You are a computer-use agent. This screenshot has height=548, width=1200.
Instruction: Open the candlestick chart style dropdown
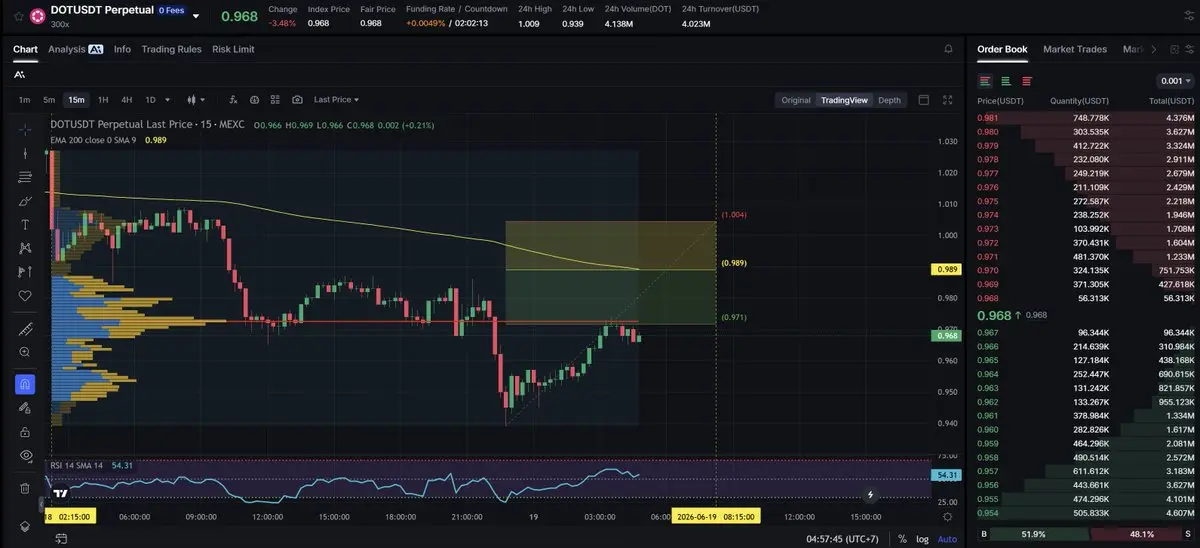pyautogui.click(x=196, y=100)
